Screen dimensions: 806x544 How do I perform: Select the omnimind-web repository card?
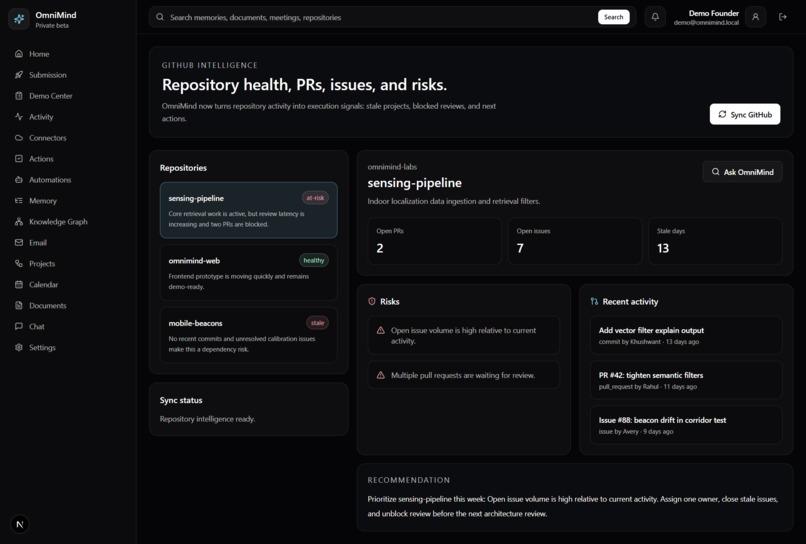[x=249, y=273]
